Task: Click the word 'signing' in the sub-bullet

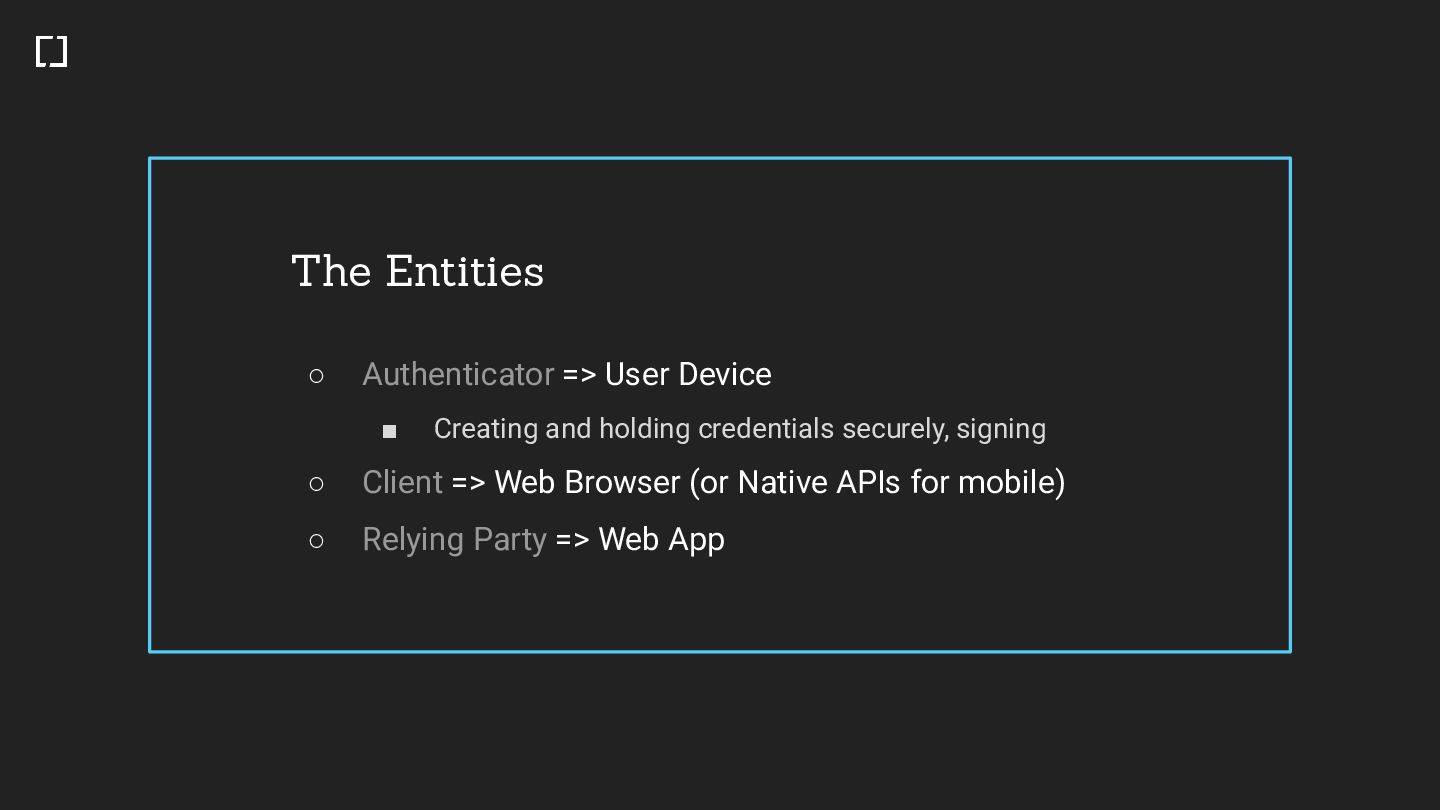Action: click(x=1001, y=429)
